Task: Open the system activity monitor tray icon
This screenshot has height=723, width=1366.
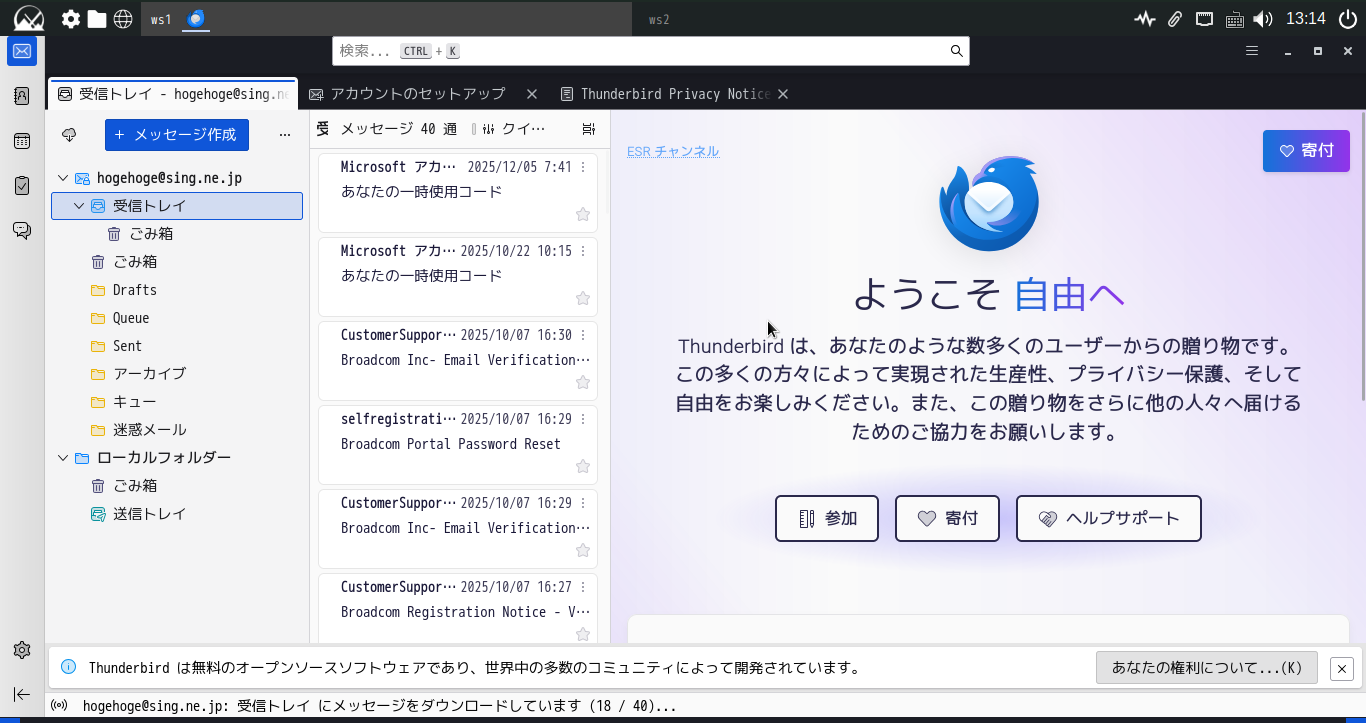Action: pyautogui.click(x=1146, y=19)
